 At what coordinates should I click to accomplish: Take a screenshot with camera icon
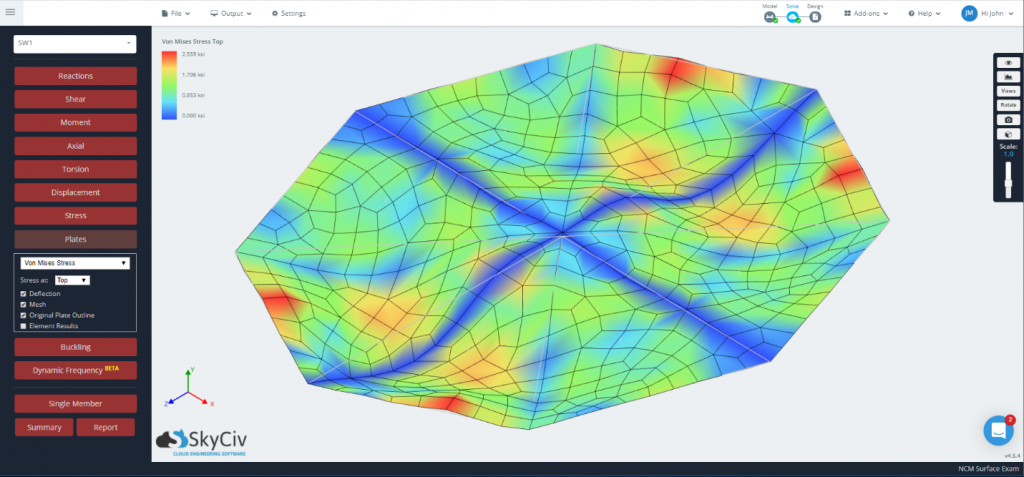pyautogui.click(x=1008, y=119)
